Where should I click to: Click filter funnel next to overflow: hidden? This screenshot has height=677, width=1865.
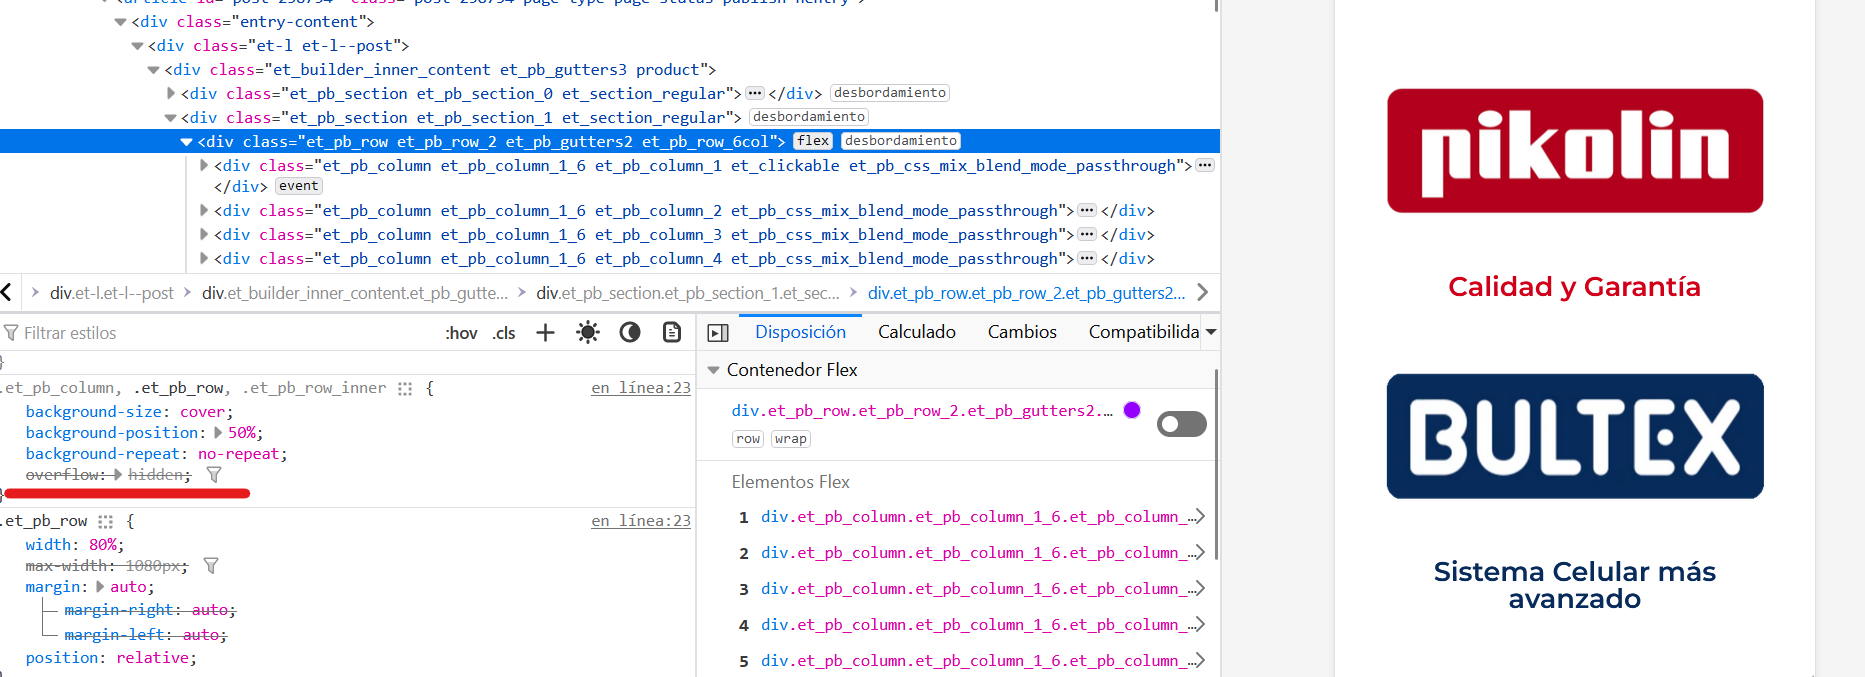[x=214, y=475]
